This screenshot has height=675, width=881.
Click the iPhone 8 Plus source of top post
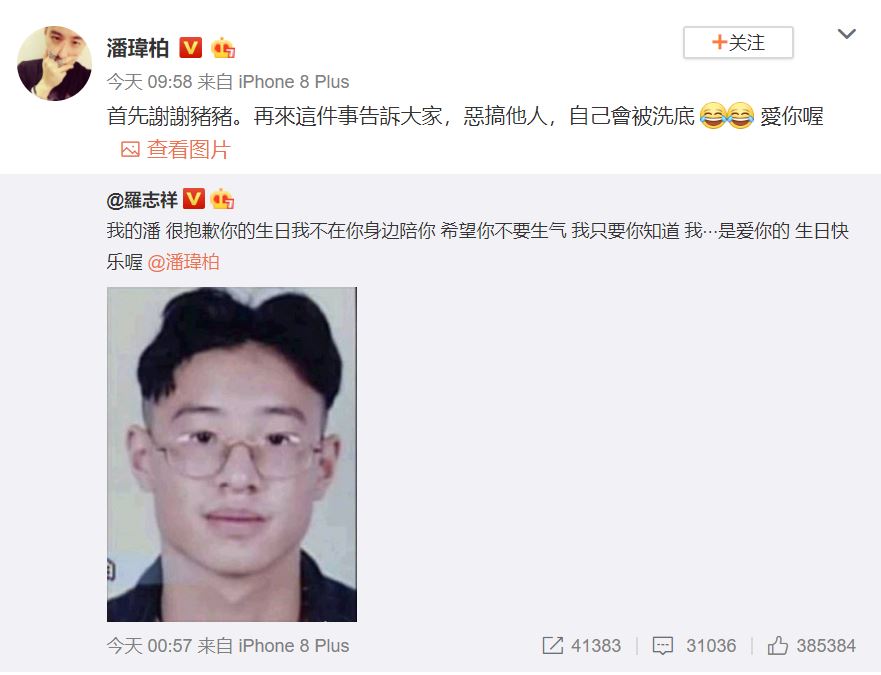pos(293,82)
